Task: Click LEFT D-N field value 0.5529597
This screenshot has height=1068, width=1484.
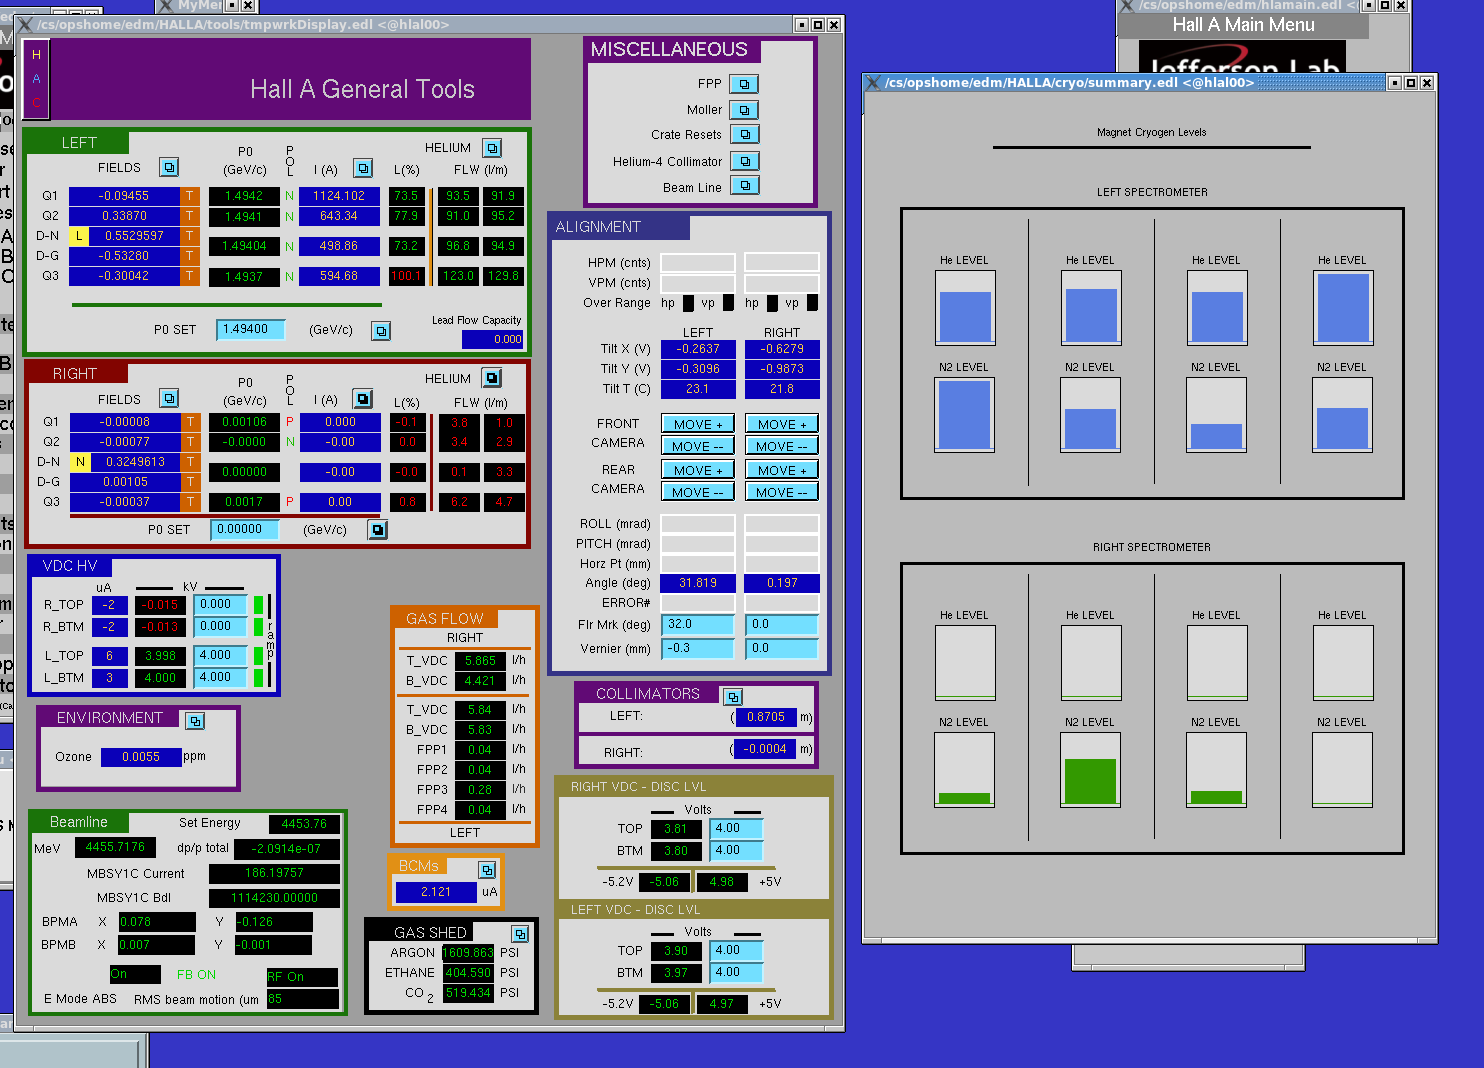Action: [135, 236]
